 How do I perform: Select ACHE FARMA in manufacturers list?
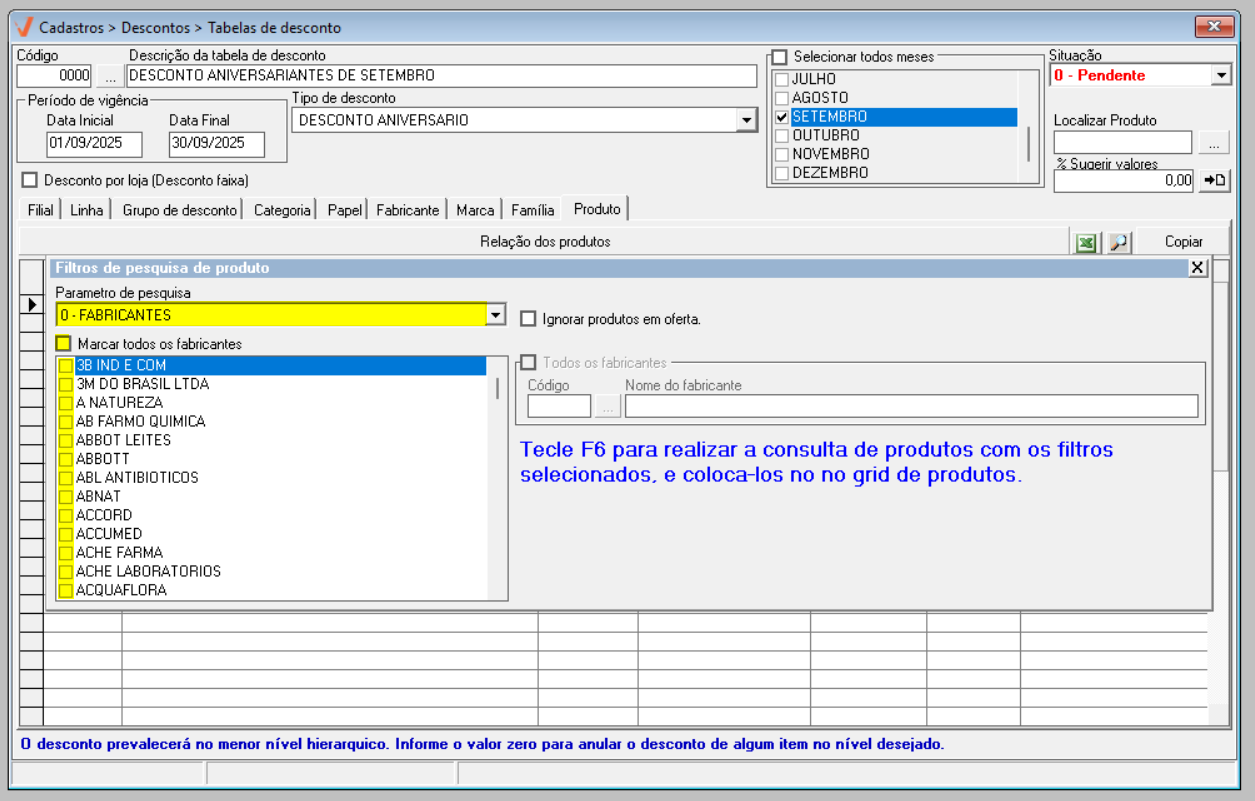pyautogui.click(x=119, y=552)
